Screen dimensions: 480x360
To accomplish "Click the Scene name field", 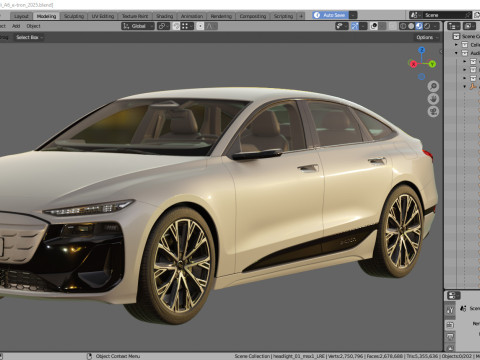I will tap(443, 15).
